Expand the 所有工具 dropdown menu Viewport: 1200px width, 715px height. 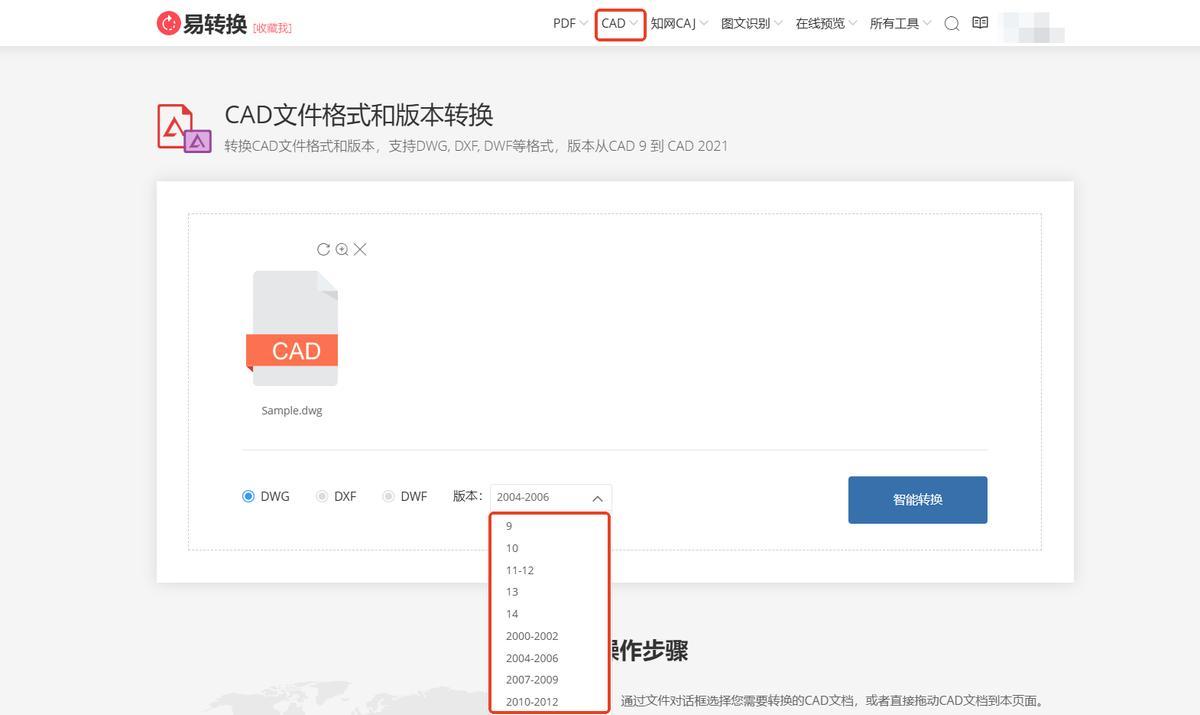pyautogui.click(x=900, y=23)
